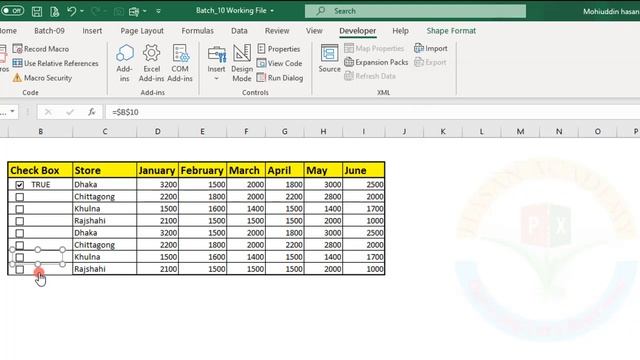Click the Save icon in title bar
The width and height of the screenshot is (640, 360).
coord(37,11)
